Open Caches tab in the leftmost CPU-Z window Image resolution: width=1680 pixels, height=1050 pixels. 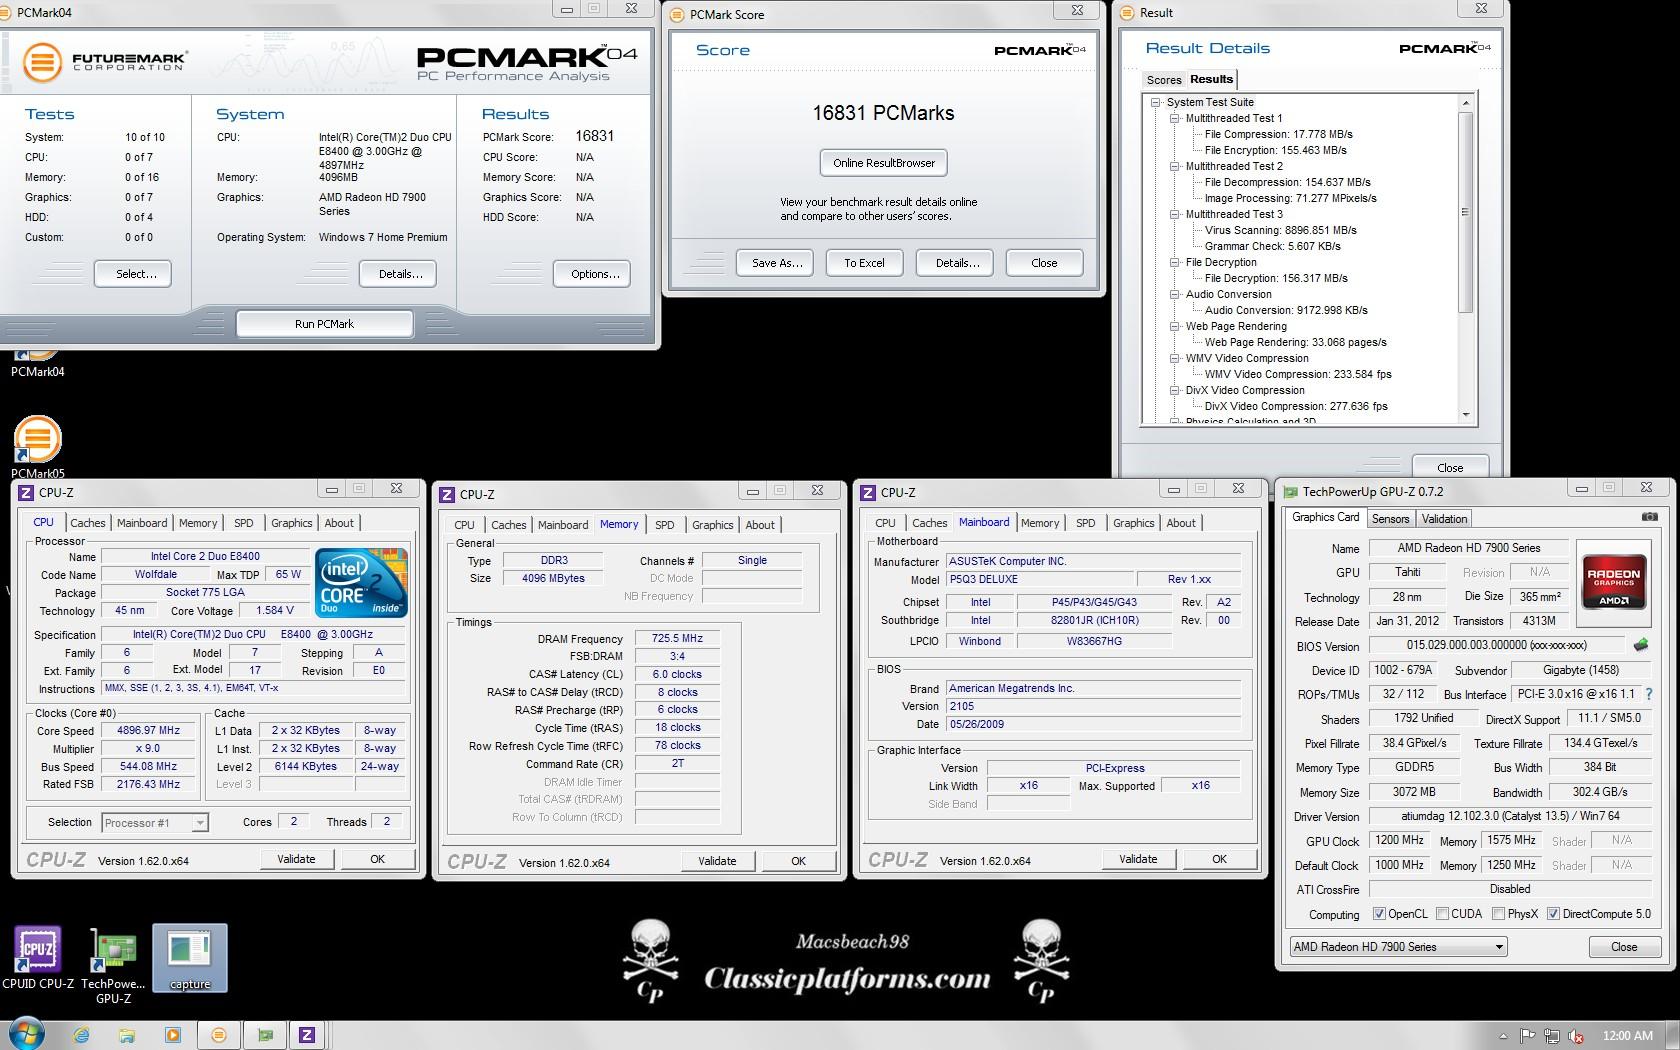coord(87,523)
